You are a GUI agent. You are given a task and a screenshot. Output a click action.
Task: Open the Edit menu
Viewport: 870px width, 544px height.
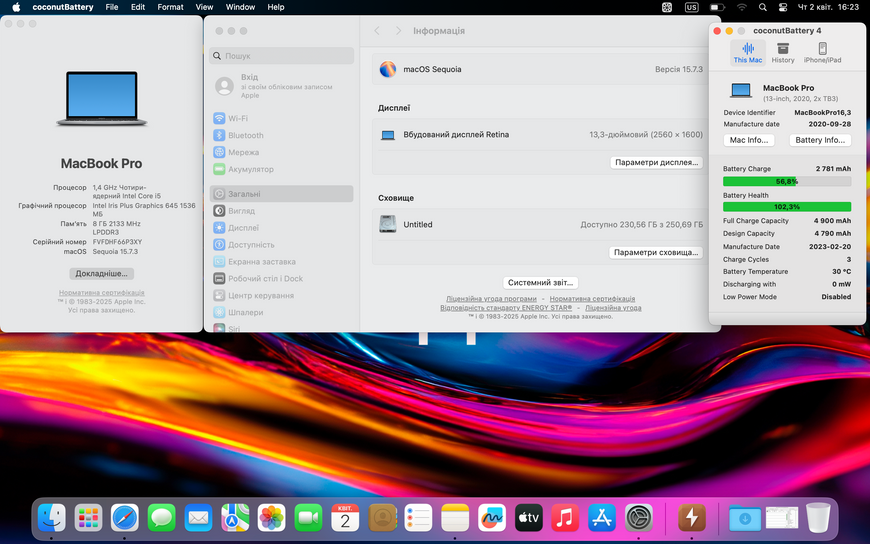[138, 7]
